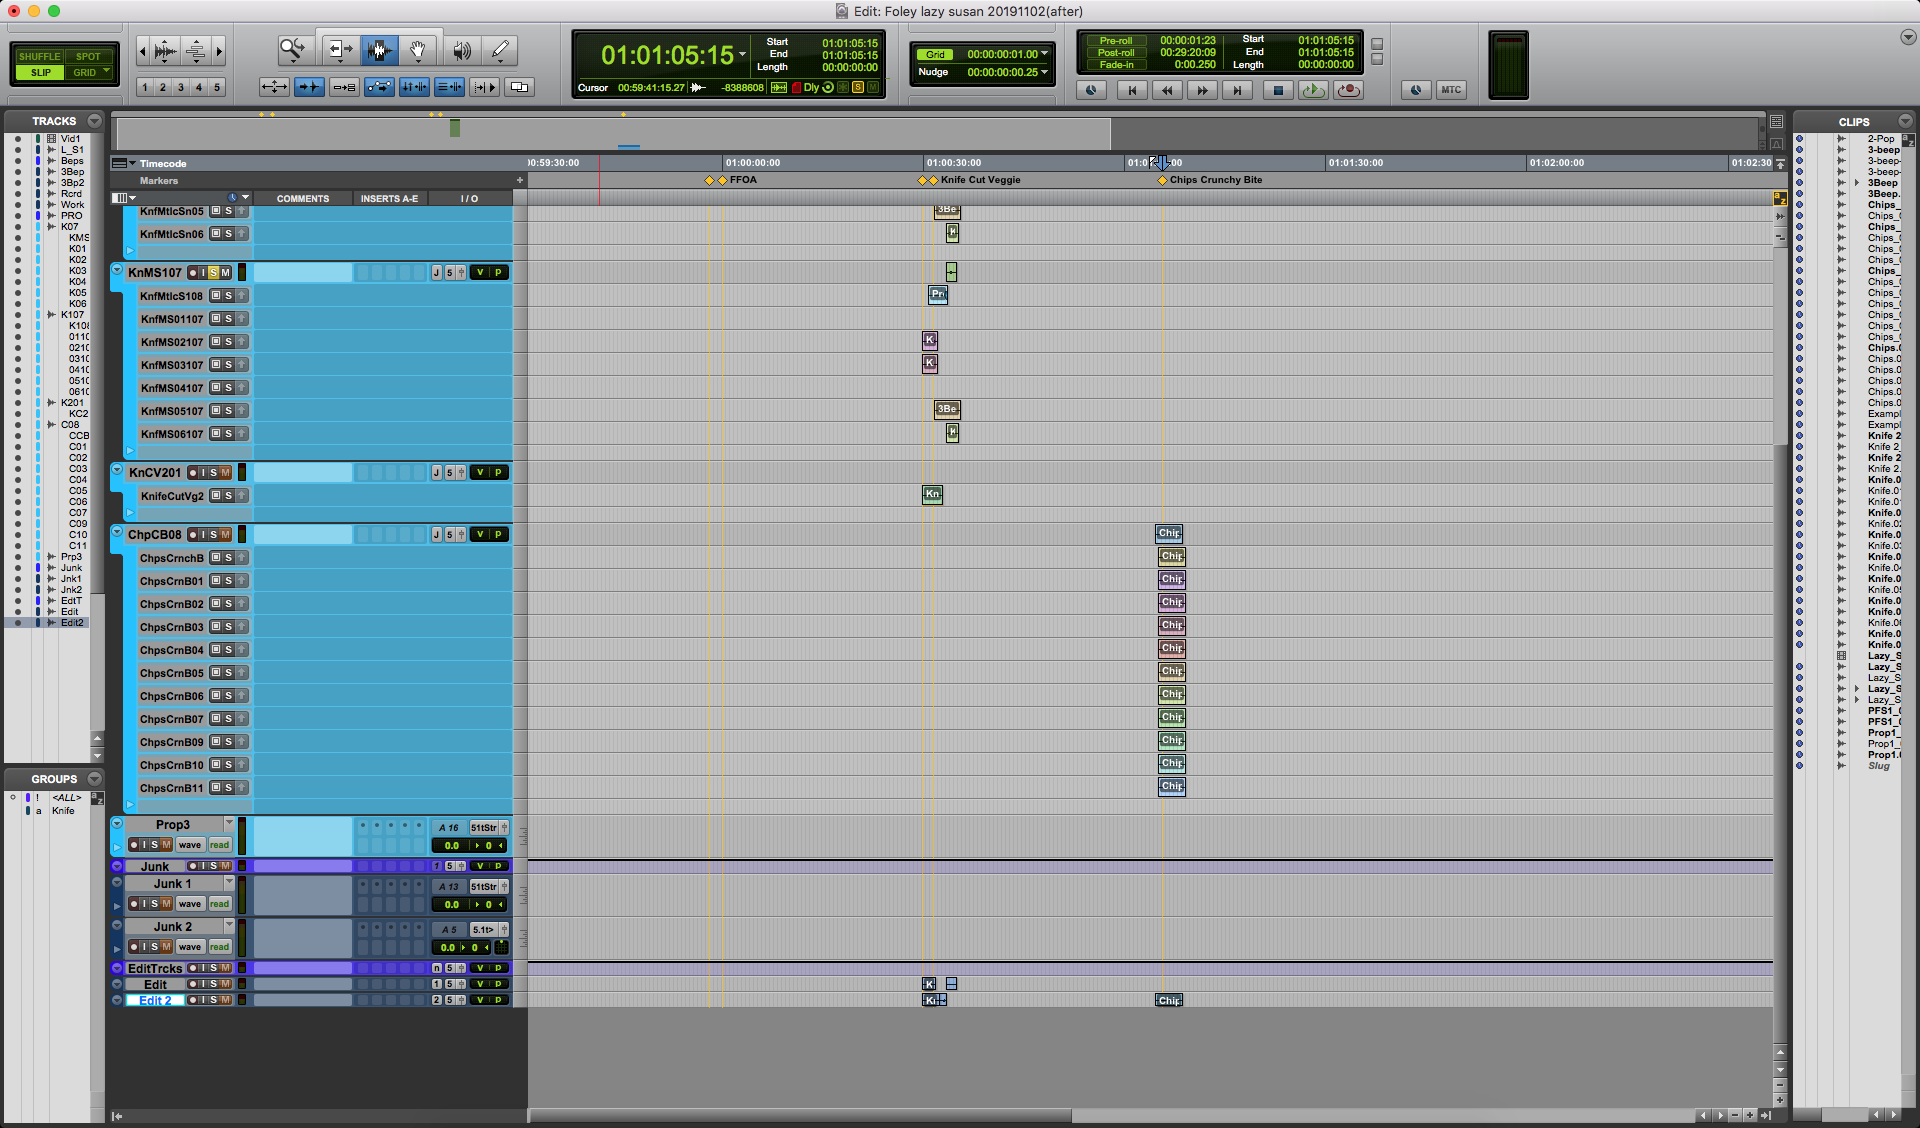Select the Trim tool

pyautogui.click(x=340, y=49)
